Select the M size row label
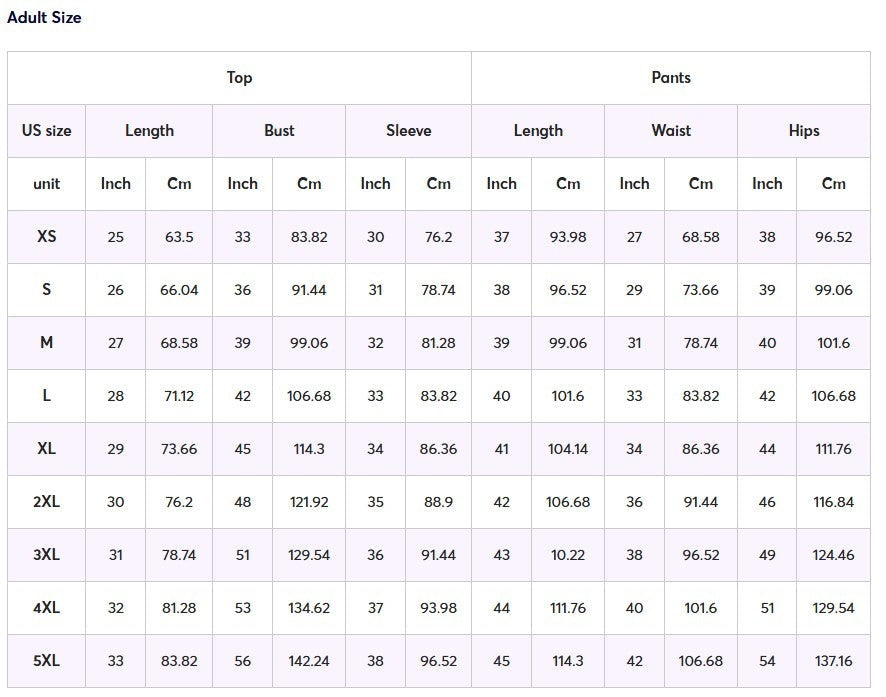Image resolution: width=886 pixels, height=697 pixels. (x=46, y=343)
